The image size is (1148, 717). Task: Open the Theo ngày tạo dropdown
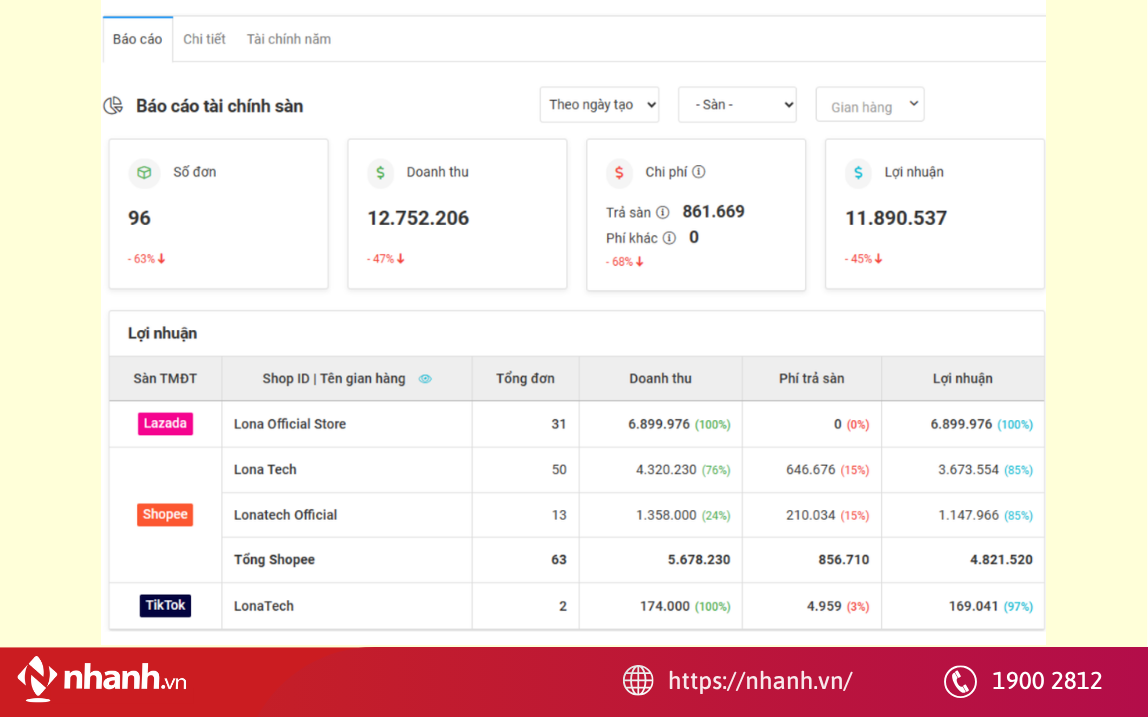599,105
